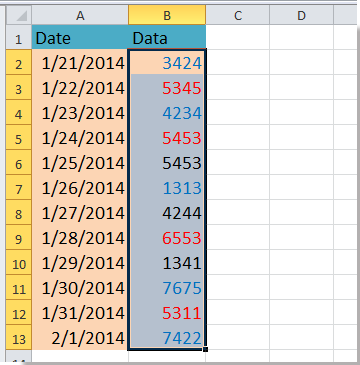The height and width of the screenshot is (365, 360).
Task: Select empty cell C6
Action: [238, 162]
